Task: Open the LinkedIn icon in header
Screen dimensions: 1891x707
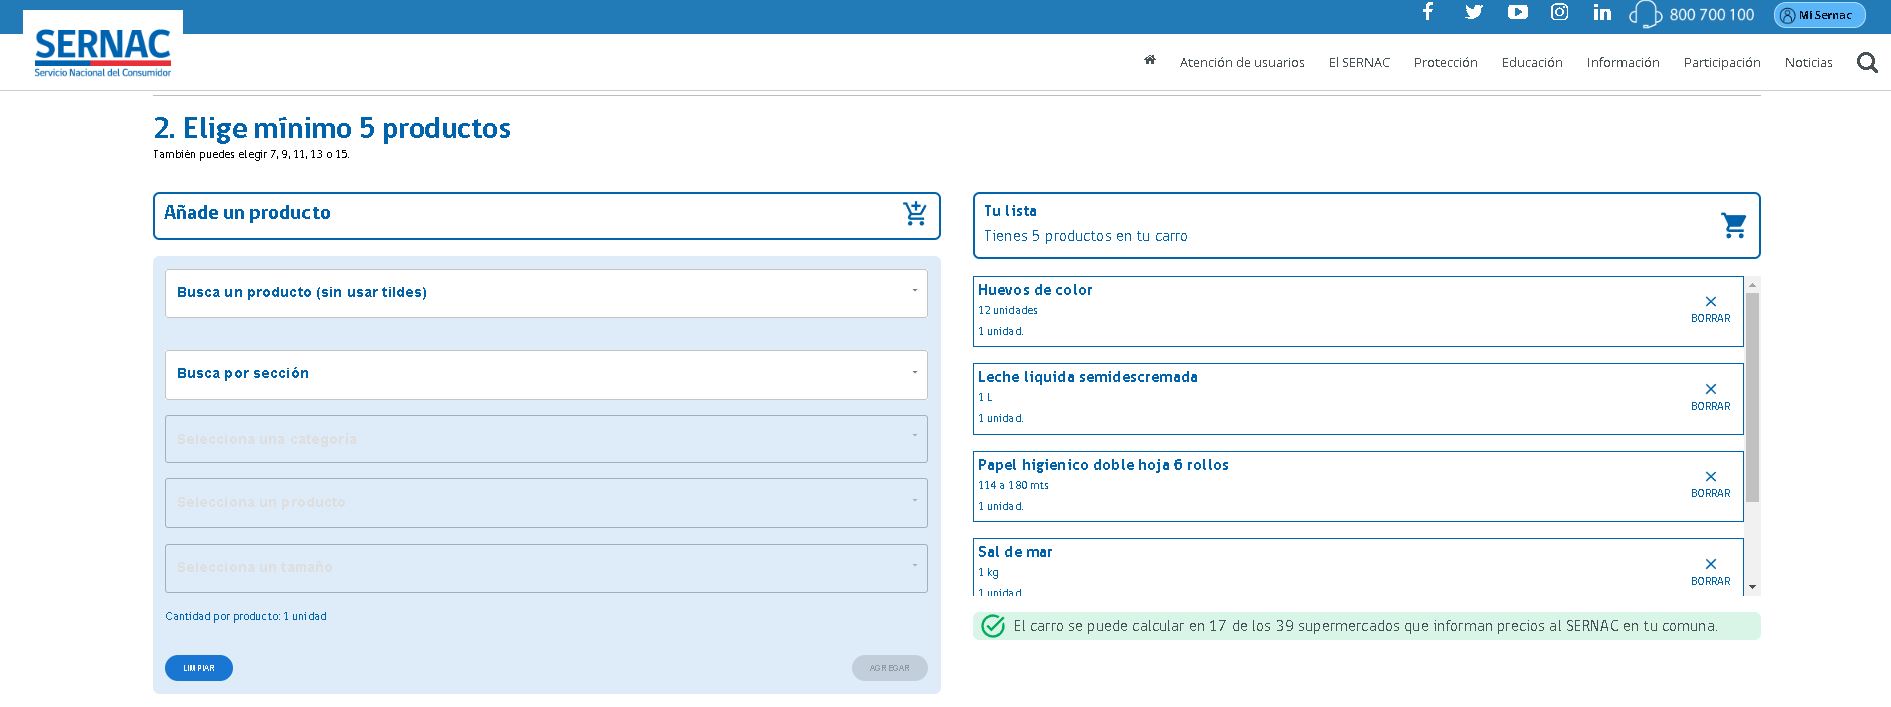Action: (x=1602, y=12)
